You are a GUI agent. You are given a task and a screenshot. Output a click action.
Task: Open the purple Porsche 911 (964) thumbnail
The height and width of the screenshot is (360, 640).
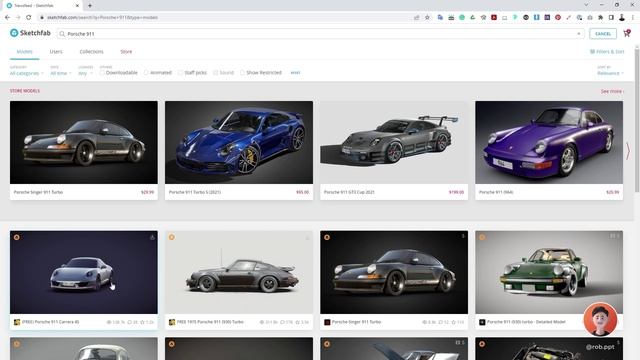point(549,142)
